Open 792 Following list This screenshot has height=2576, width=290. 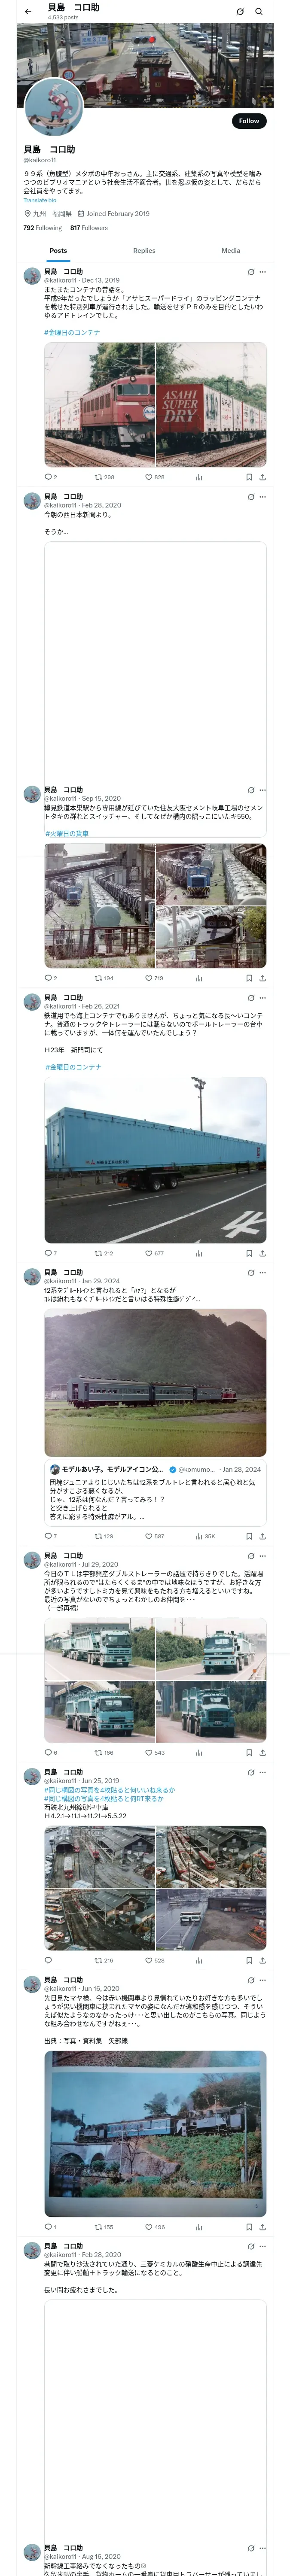point(42,228)
